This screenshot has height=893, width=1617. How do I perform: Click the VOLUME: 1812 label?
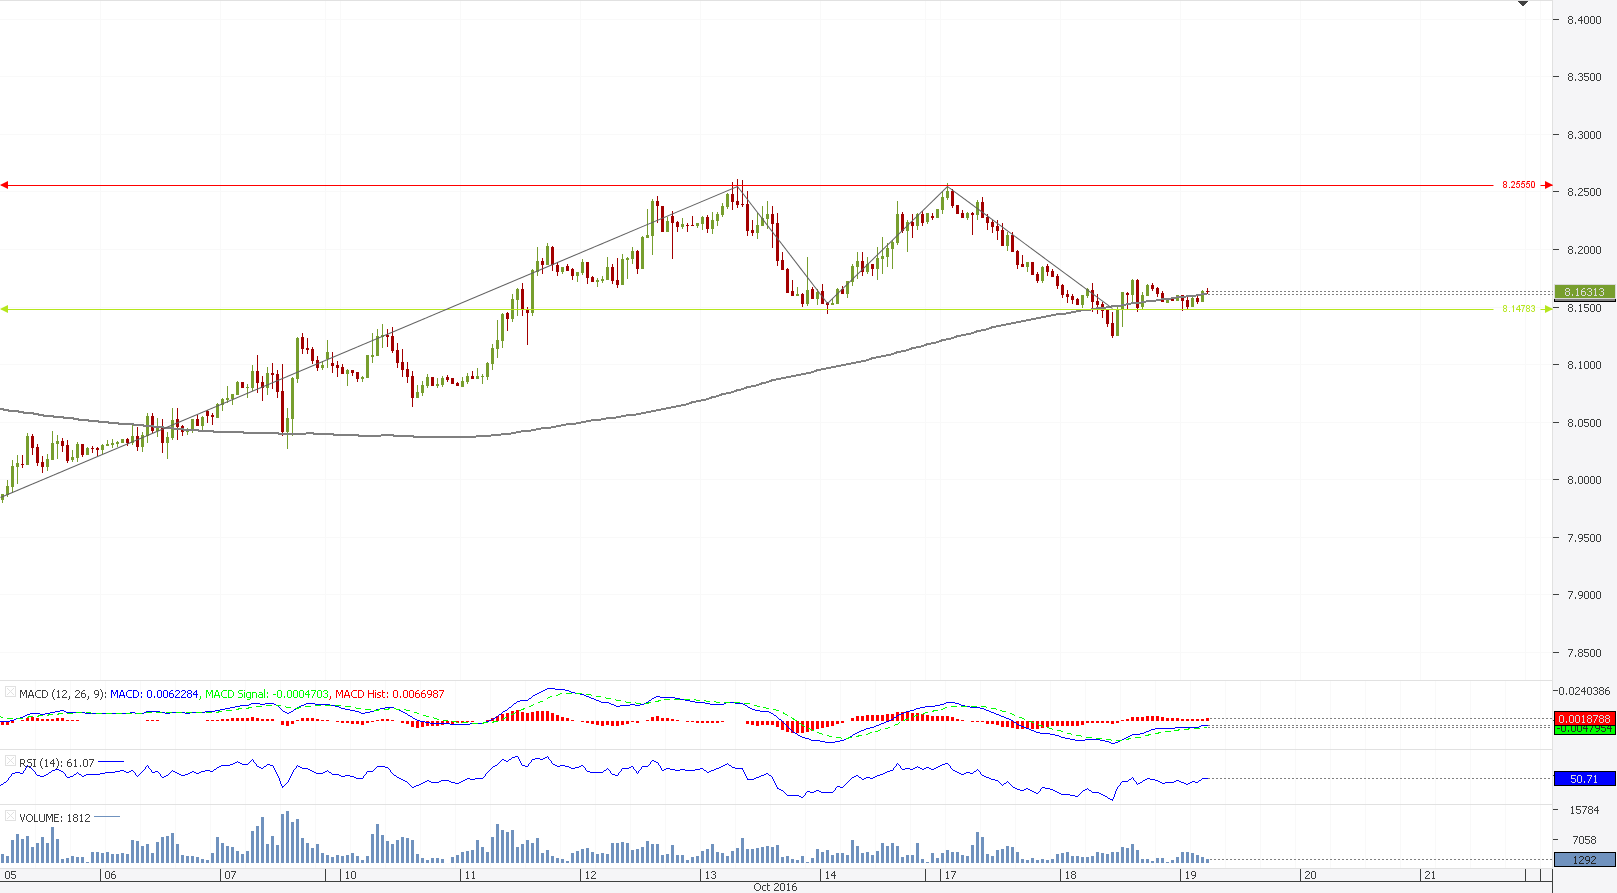click(x=55, y=818)
